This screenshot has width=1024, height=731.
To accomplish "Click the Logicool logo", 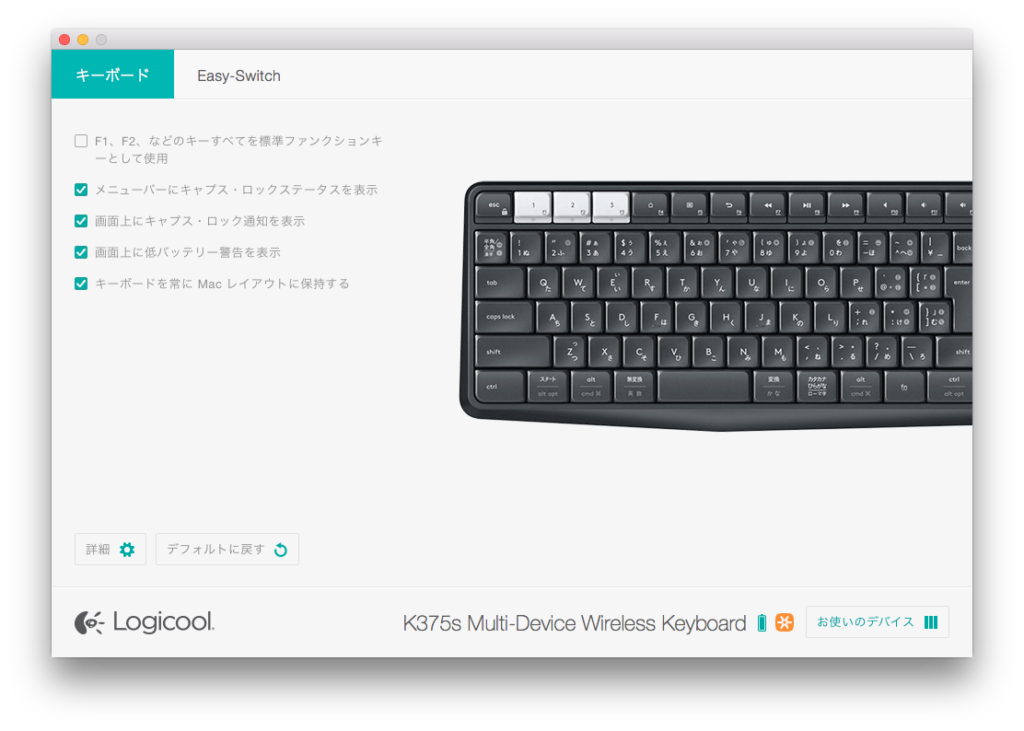I will (x=144, y=622).
